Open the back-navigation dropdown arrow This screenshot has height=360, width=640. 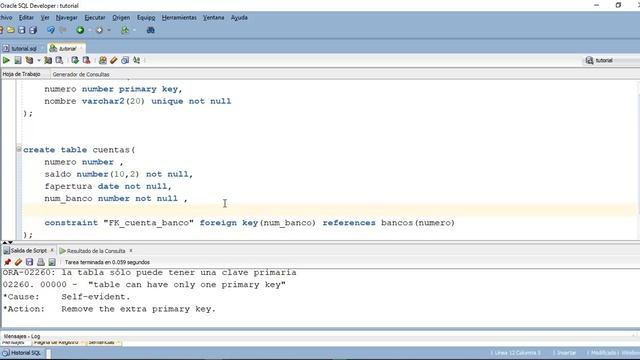tap(89, 30)
